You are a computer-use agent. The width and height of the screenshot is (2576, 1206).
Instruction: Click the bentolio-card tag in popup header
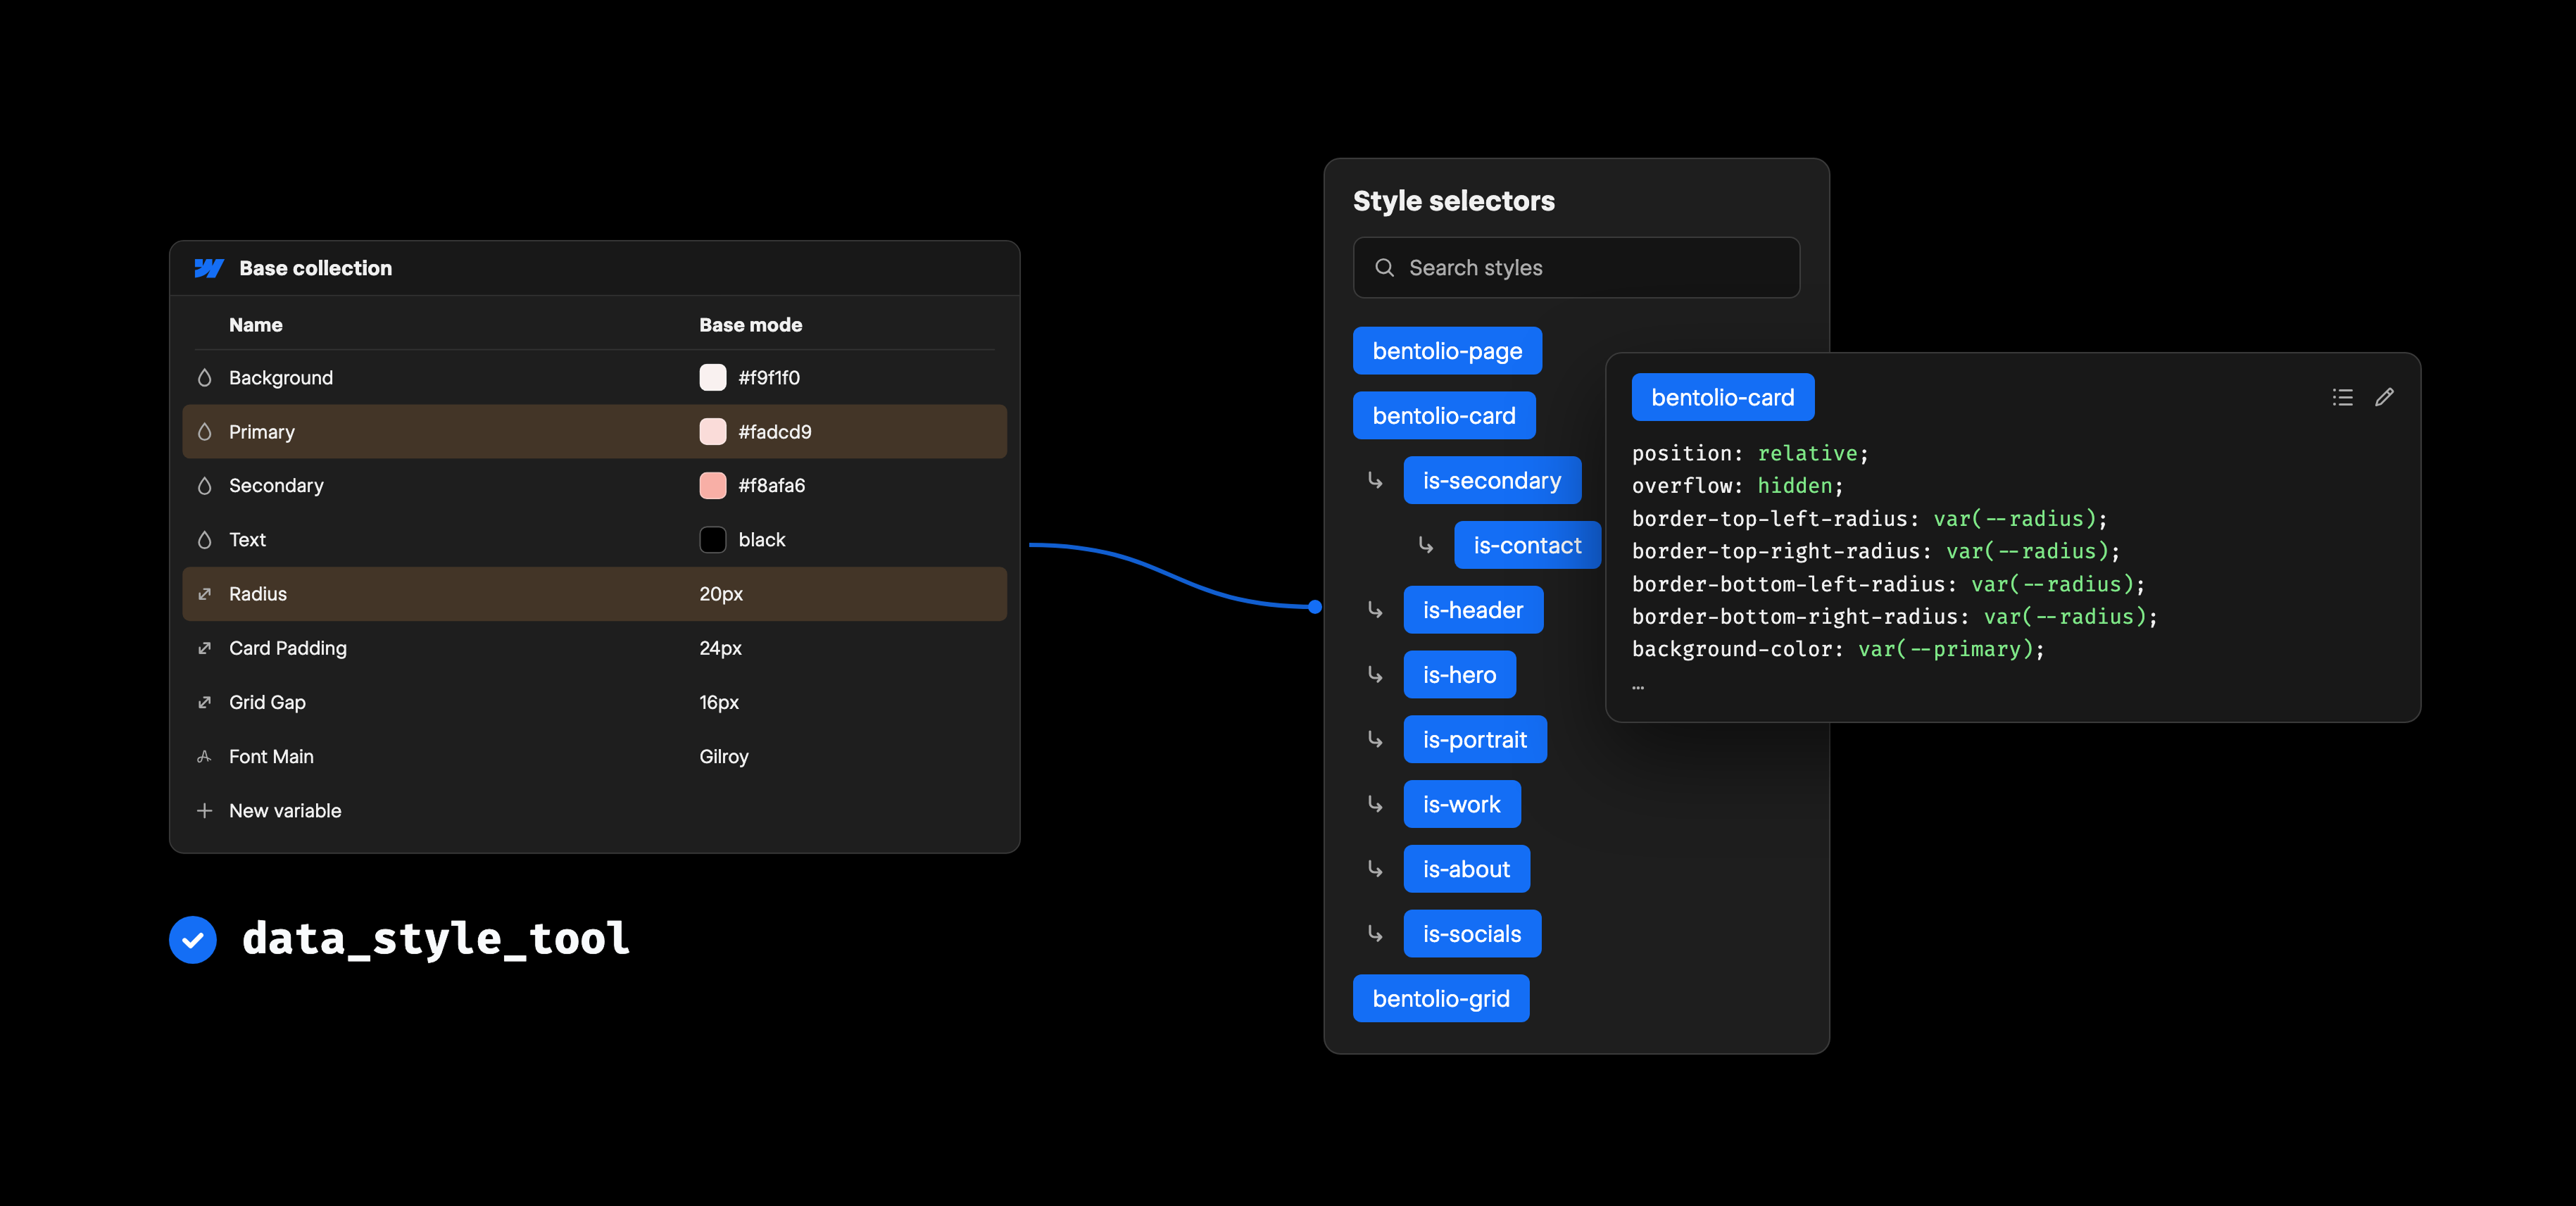(x=1723, y=398)
